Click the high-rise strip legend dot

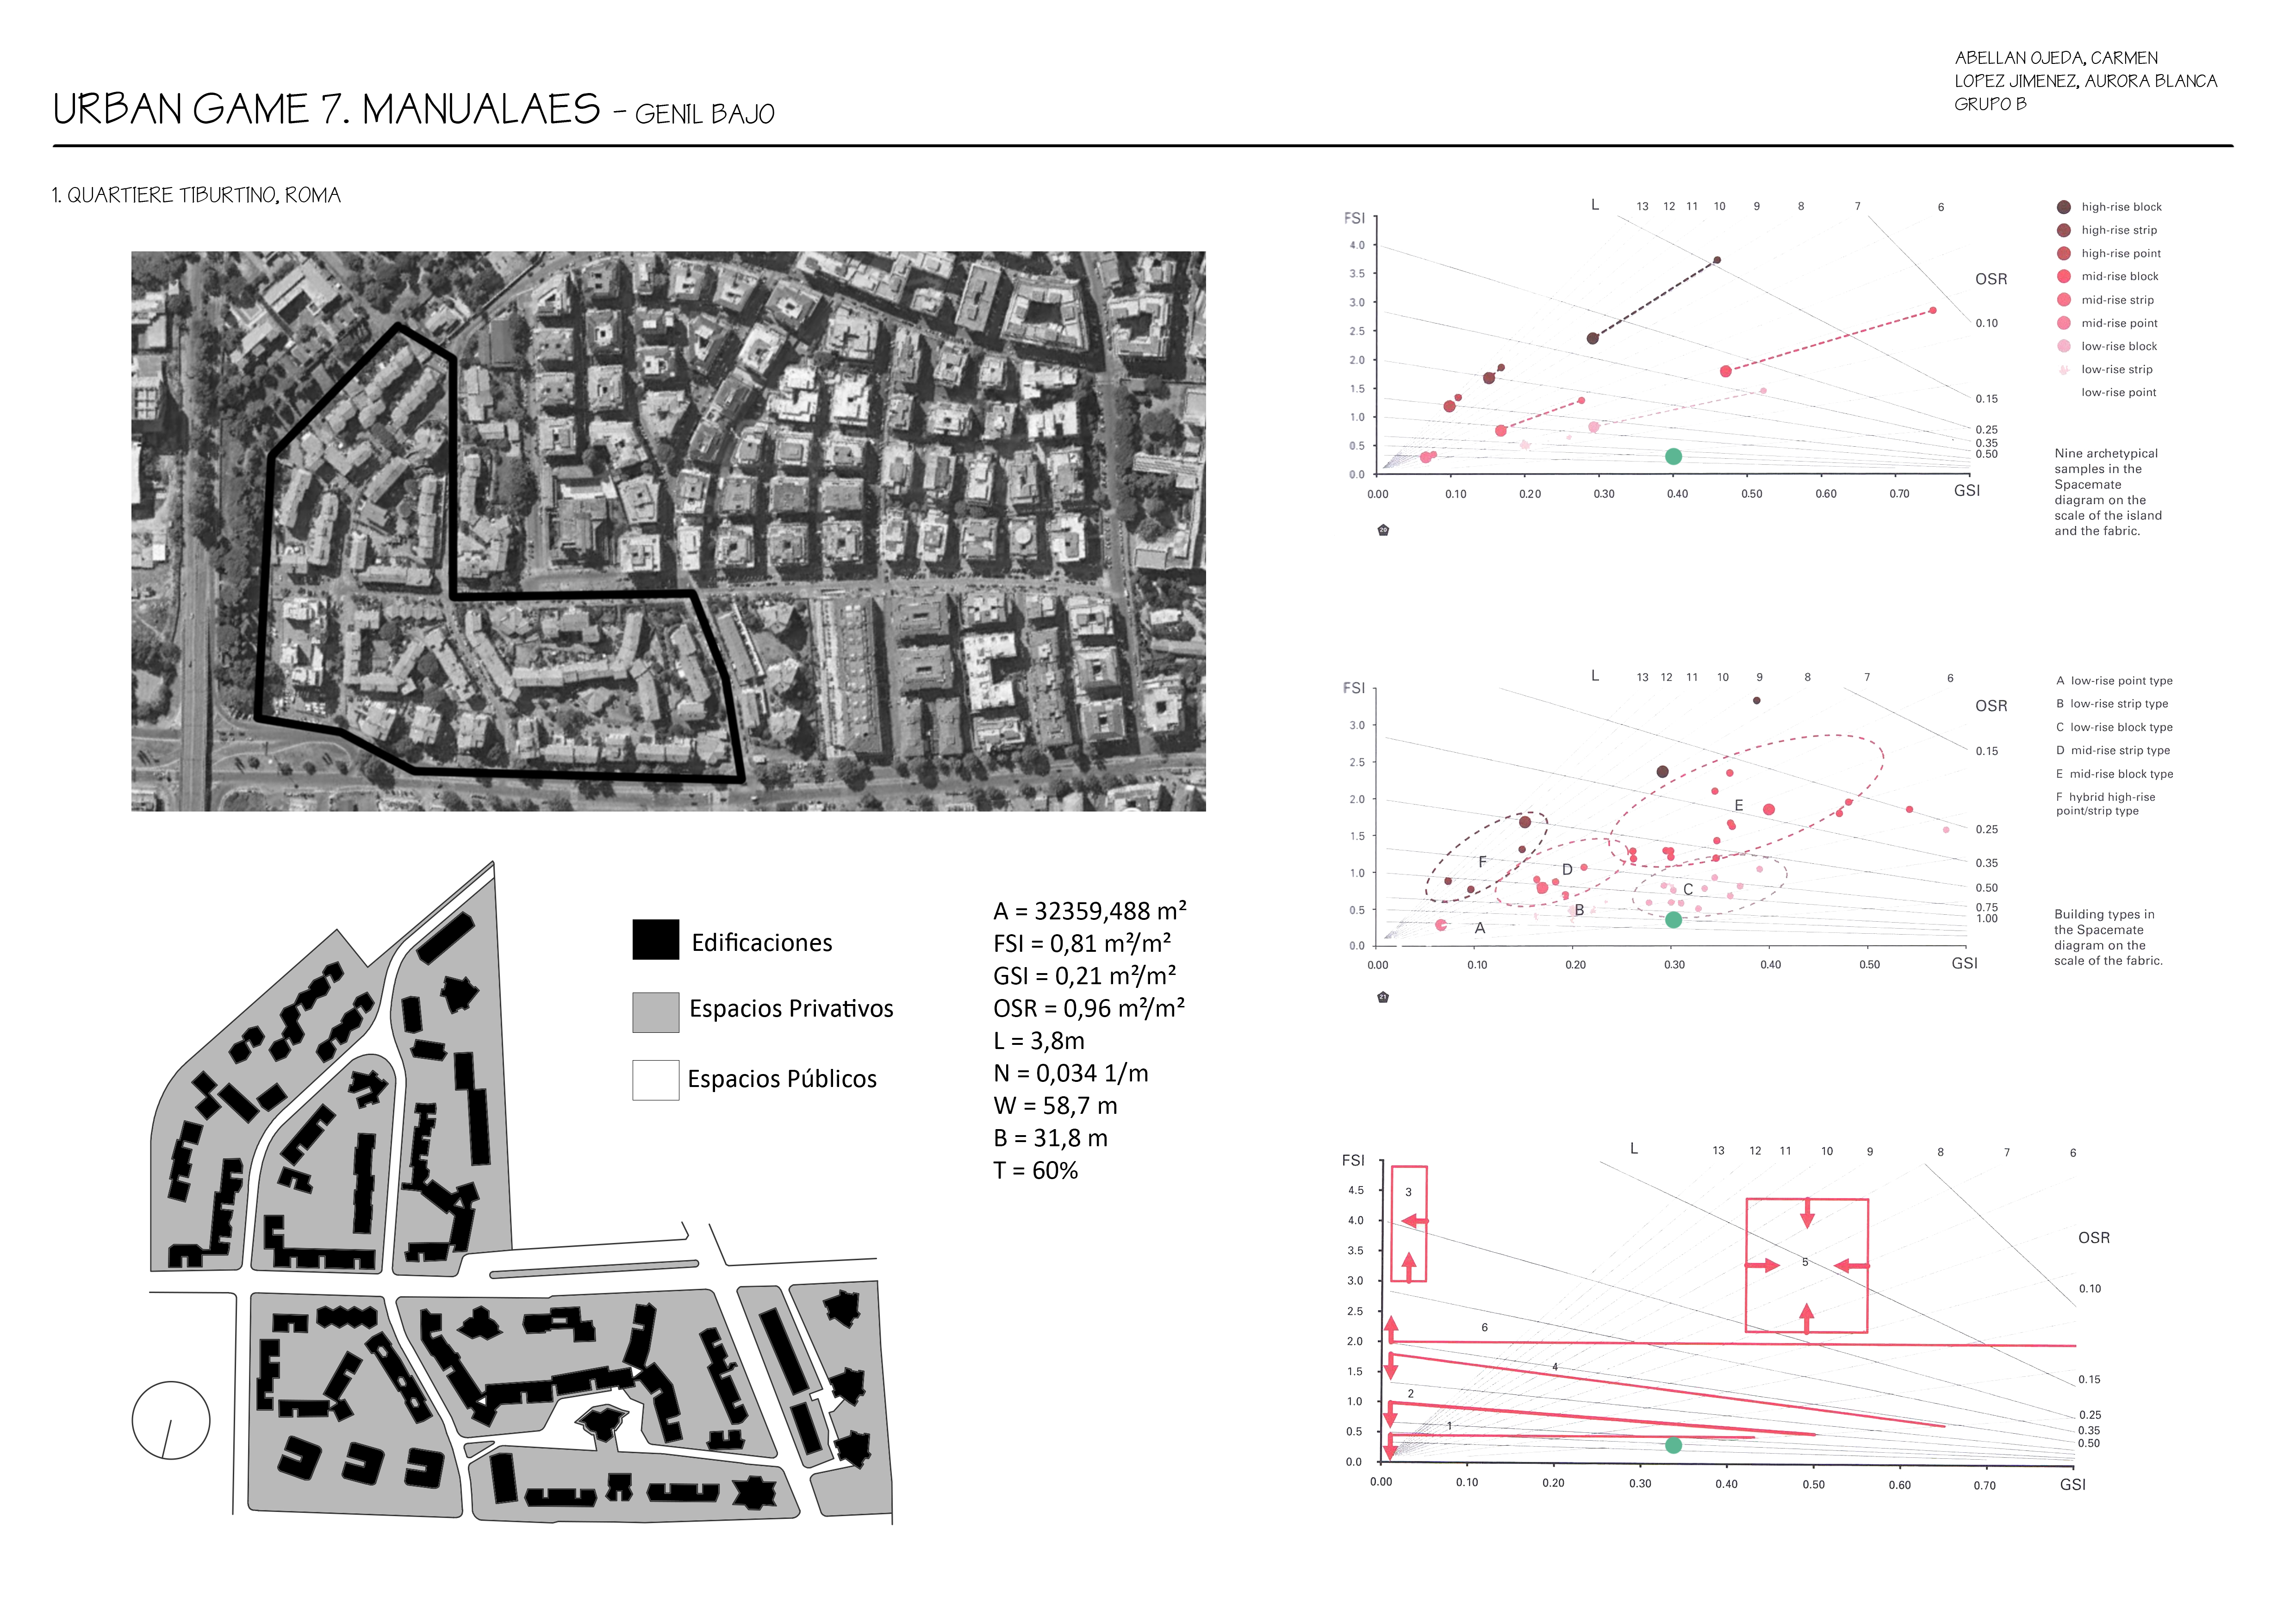click(2063, 230)
